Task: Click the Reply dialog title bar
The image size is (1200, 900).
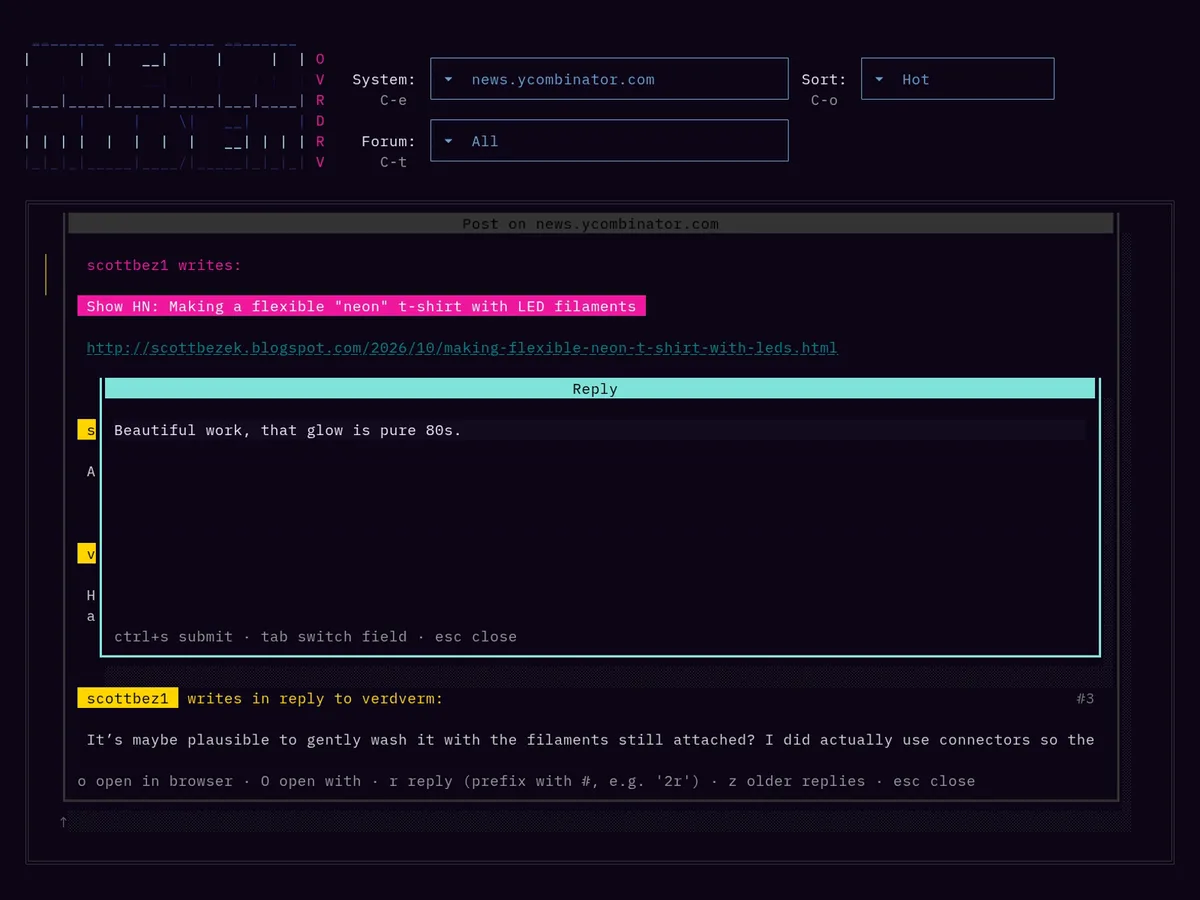Action: [600, 389]
